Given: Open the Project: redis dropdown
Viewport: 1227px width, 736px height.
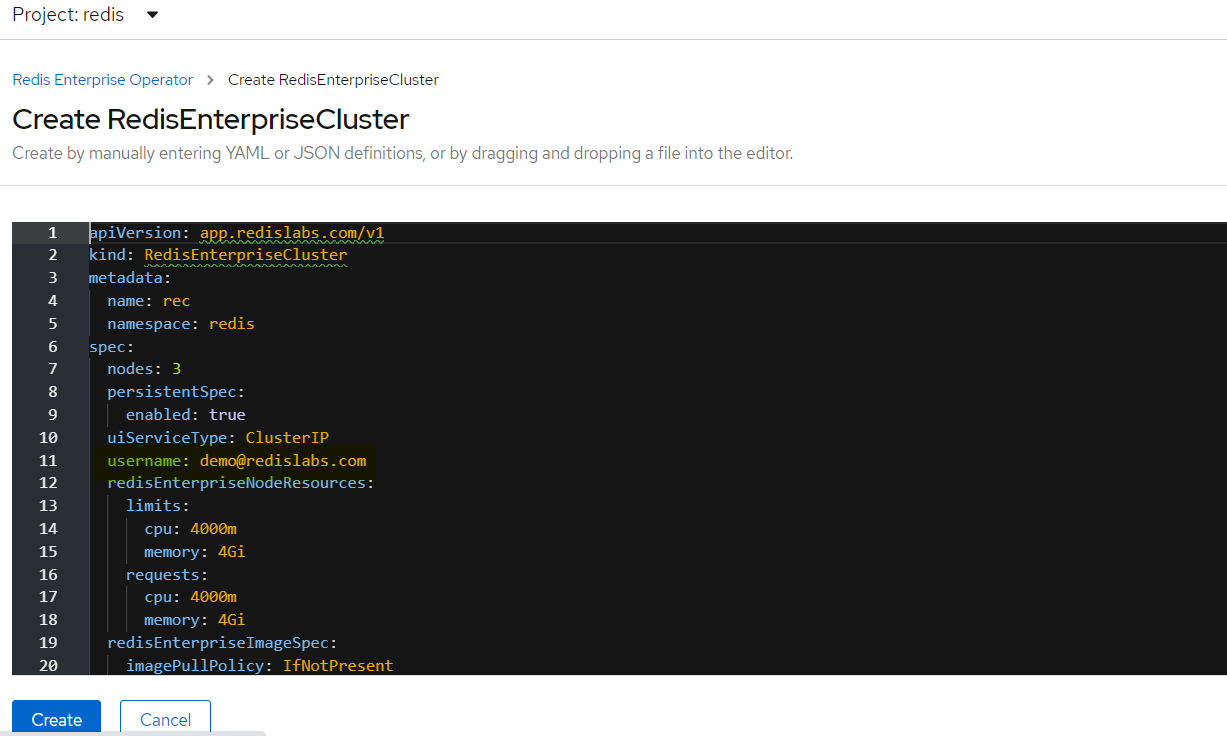Looking at the screenshot, I should pos(85,15).
